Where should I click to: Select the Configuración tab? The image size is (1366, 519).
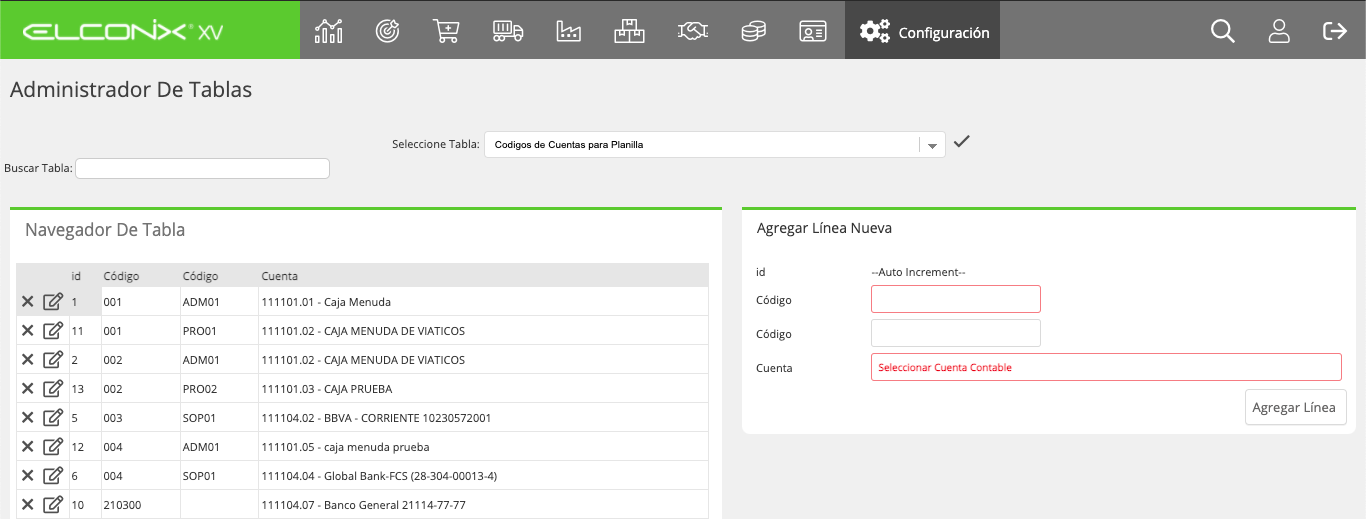coord(923,31)
